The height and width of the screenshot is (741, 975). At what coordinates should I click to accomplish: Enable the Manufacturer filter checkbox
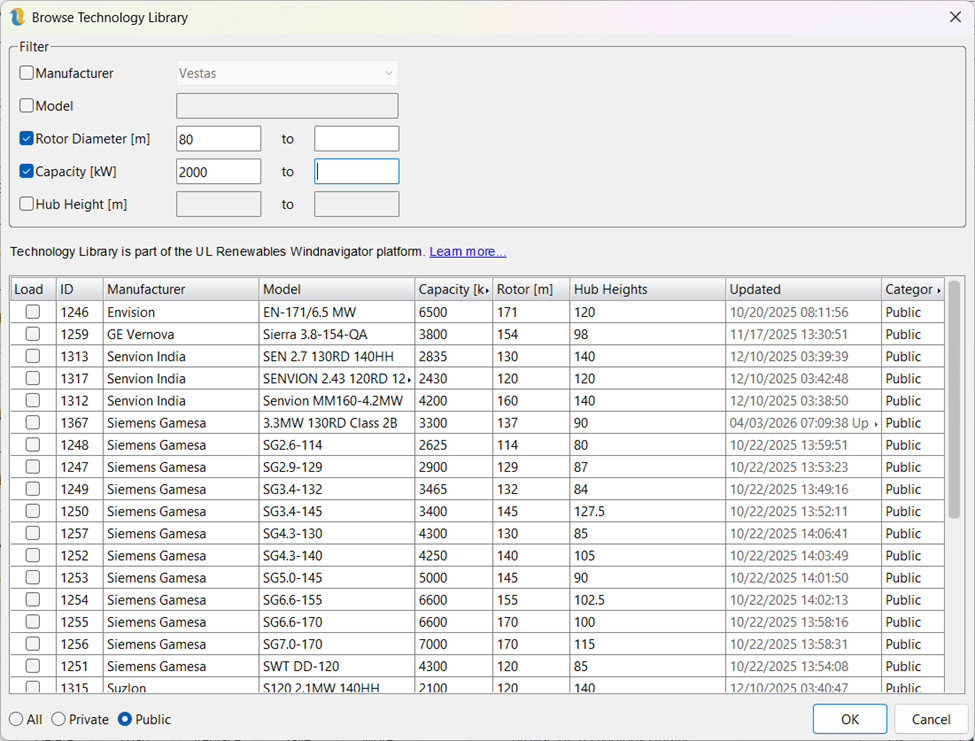(27, 73)
